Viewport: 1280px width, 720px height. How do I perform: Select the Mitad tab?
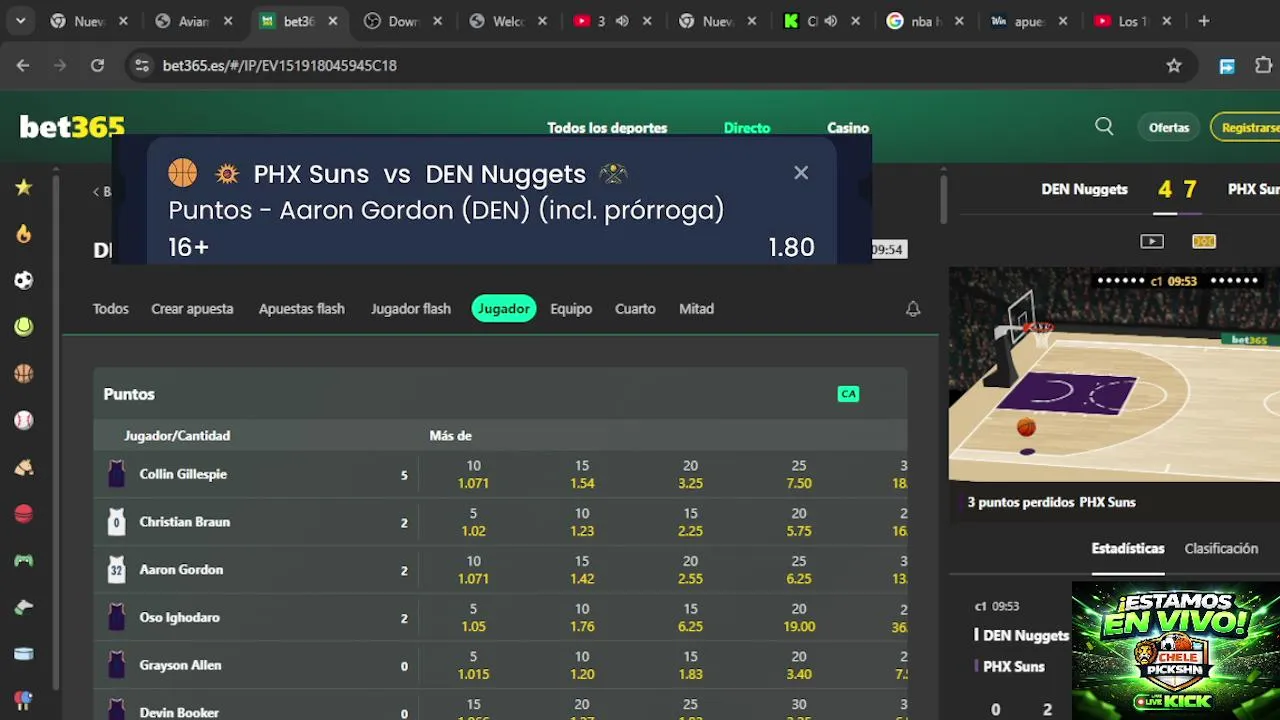696,309
